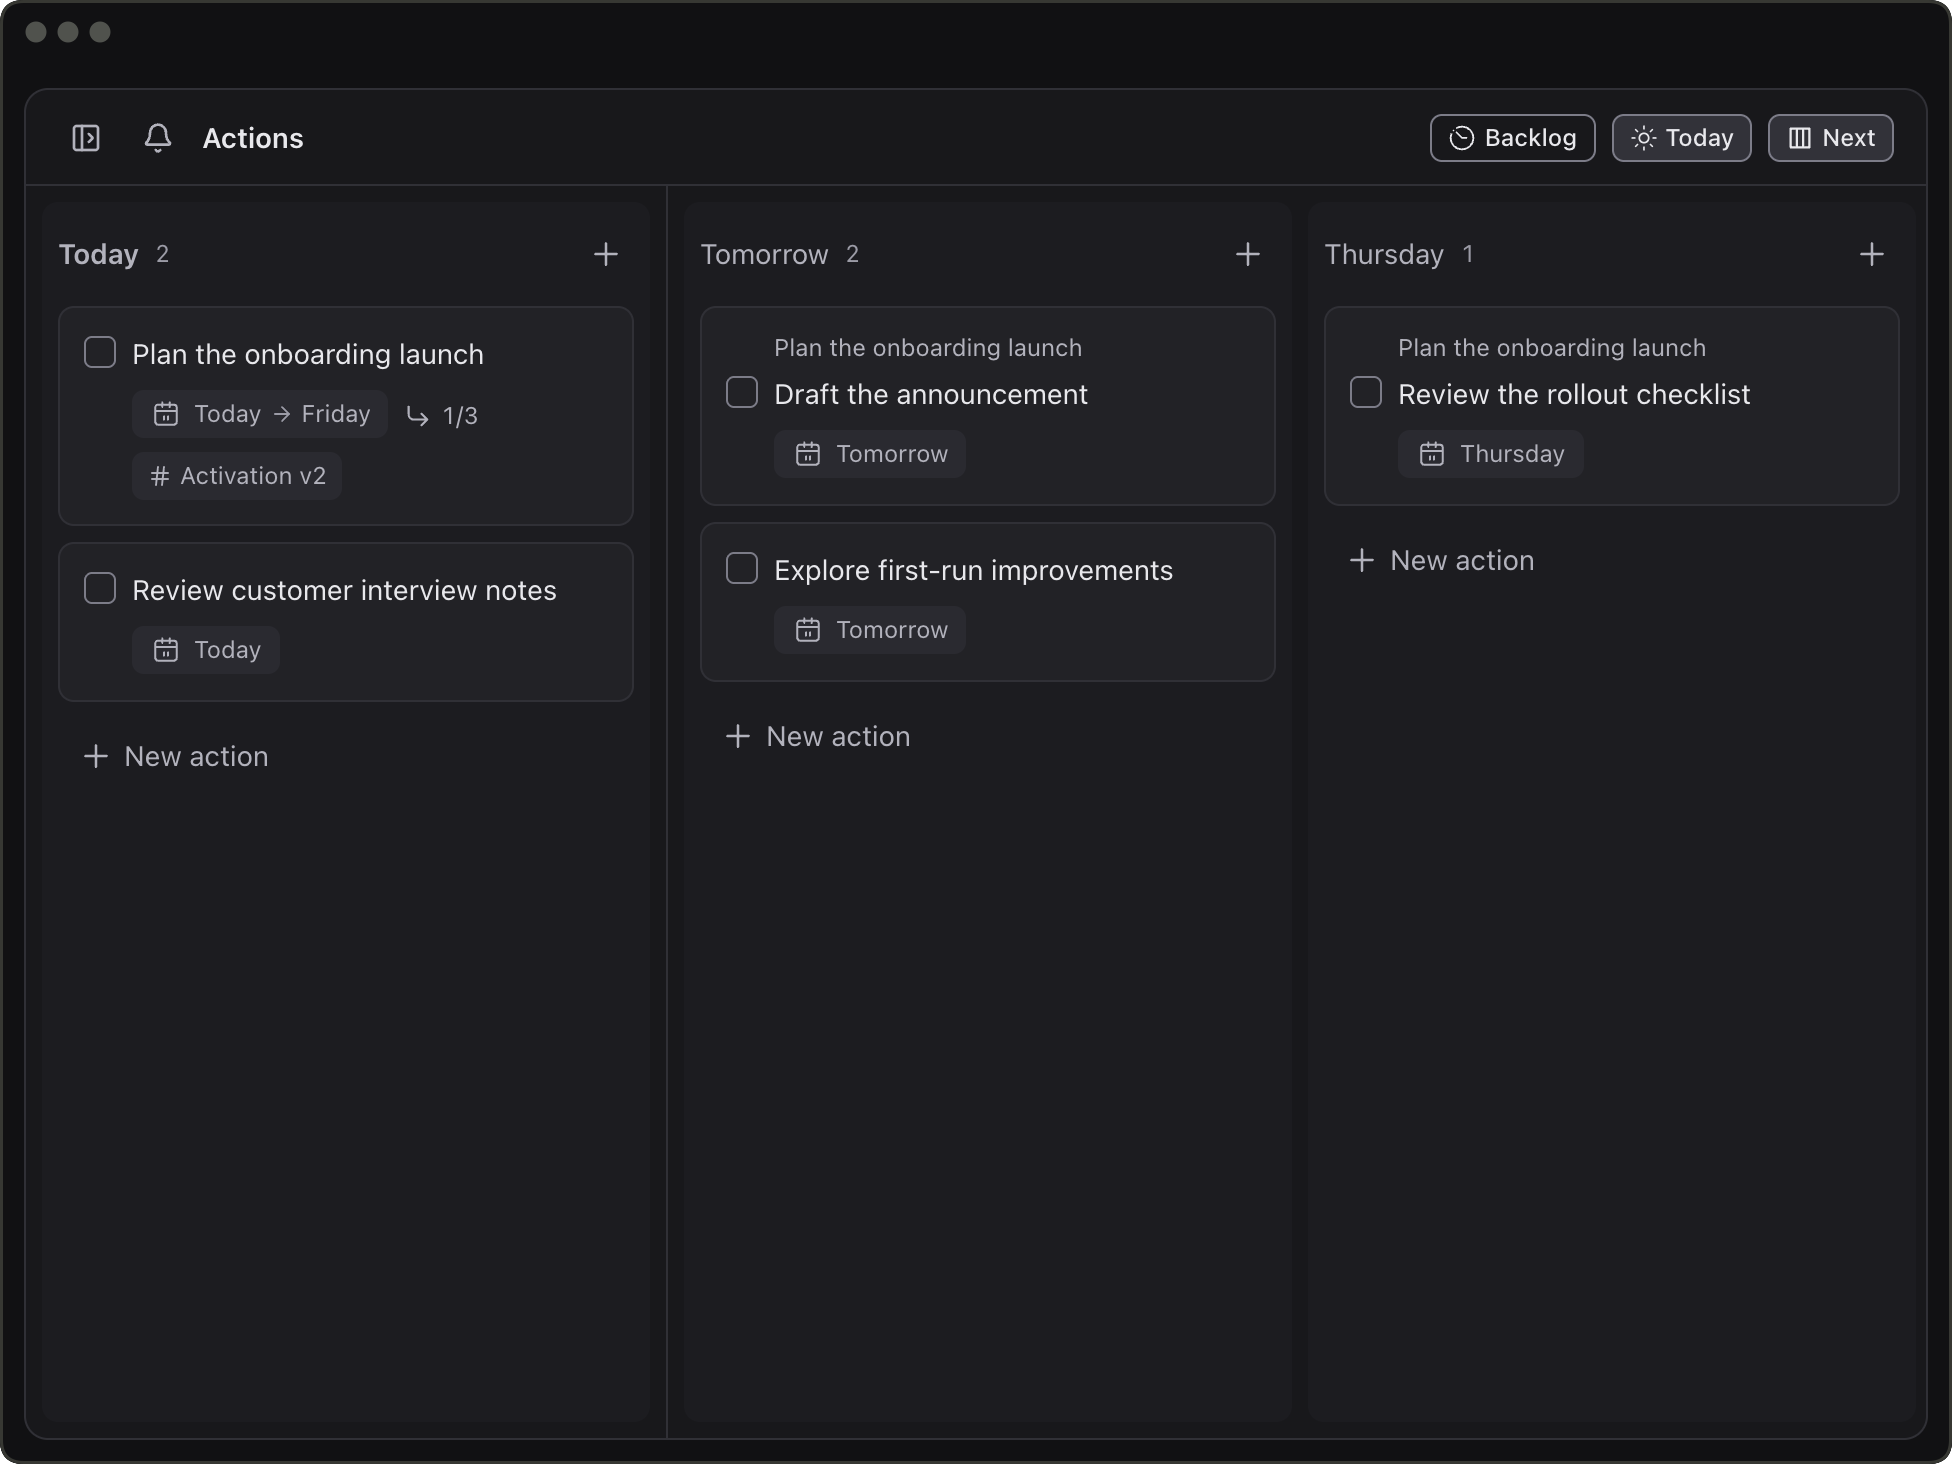Image resolution: width=1952 pixels, height=1464 pixels.
Task: Open Explore first-run improvements title
Action: pyautogui.click(x=973, y=570)
